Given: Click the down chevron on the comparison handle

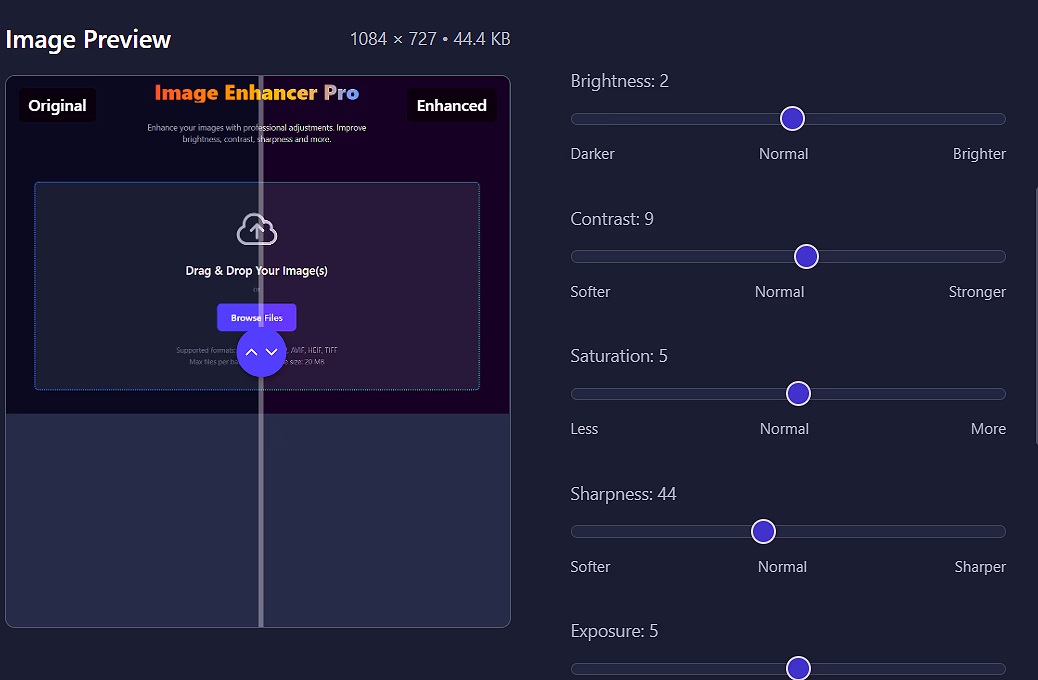Looking at the screenshot, I should 271,352.
